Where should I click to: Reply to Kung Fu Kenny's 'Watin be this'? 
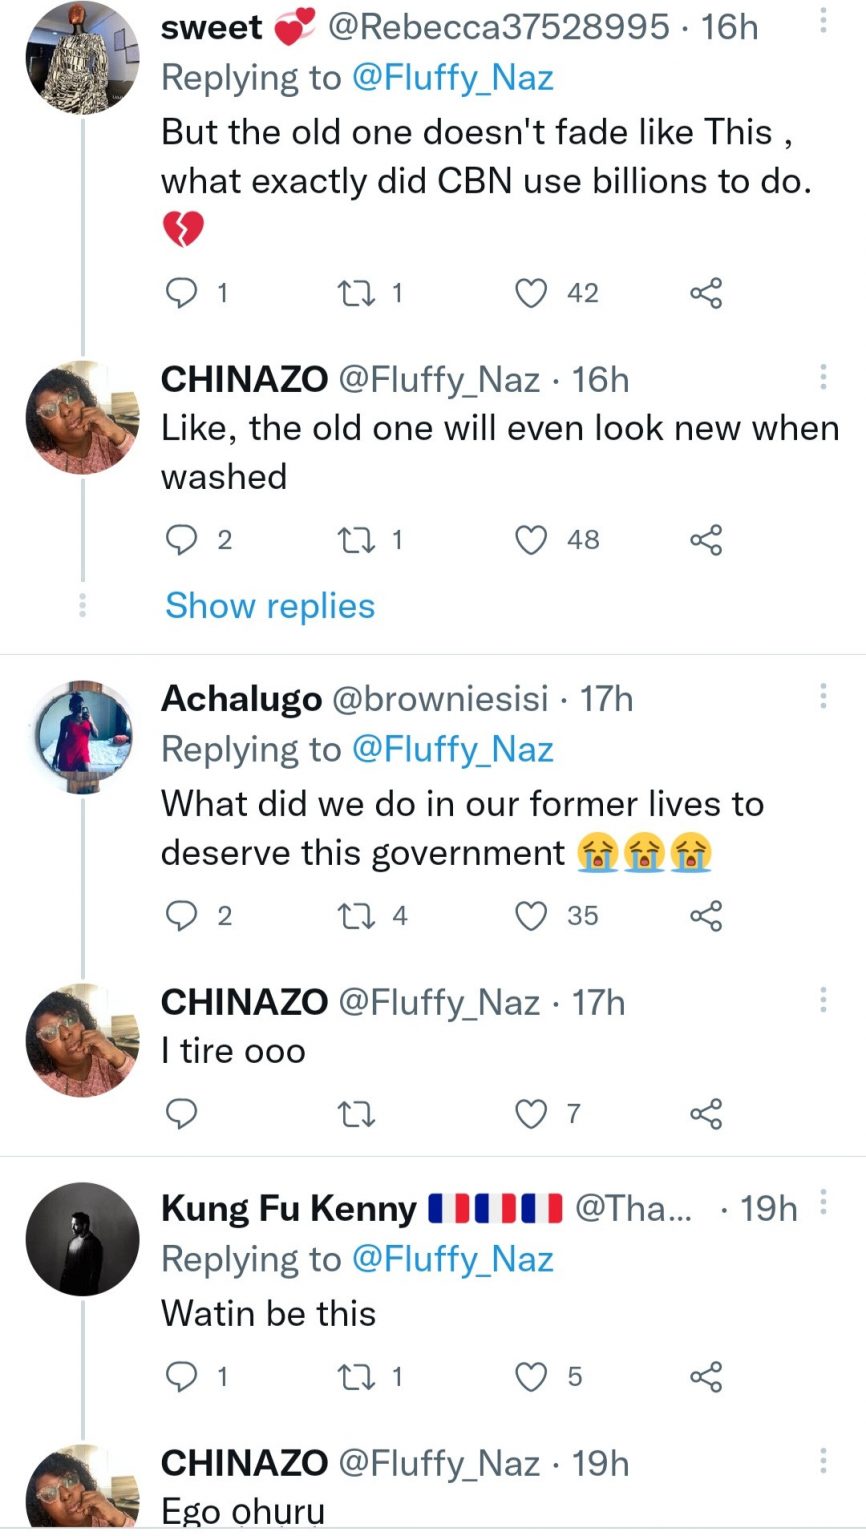click(182, 1377)
